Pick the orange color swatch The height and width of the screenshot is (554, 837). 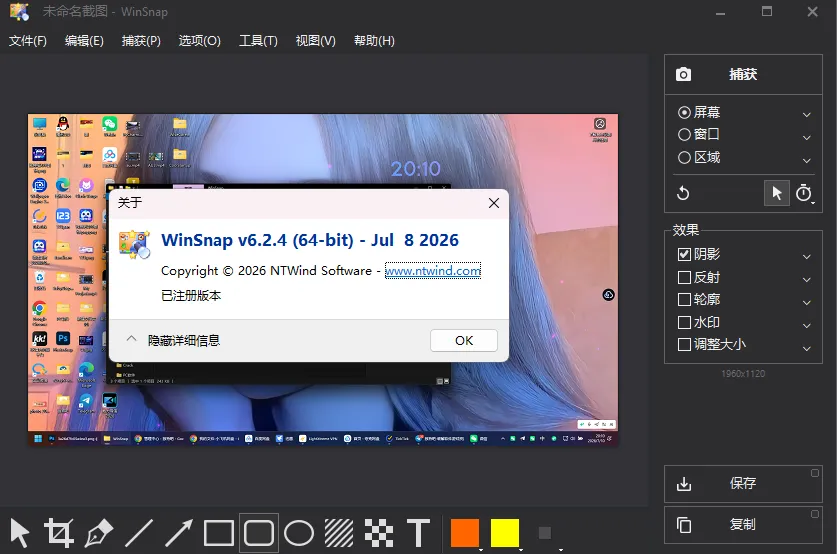pyautogui.click(x=465, y=533)
